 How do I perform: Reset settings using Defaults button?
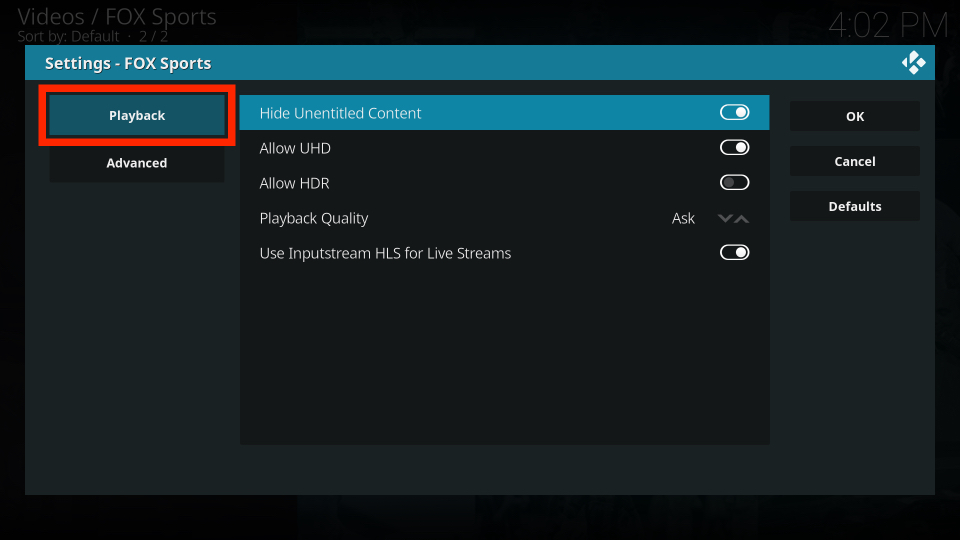[x=855, y=206]
